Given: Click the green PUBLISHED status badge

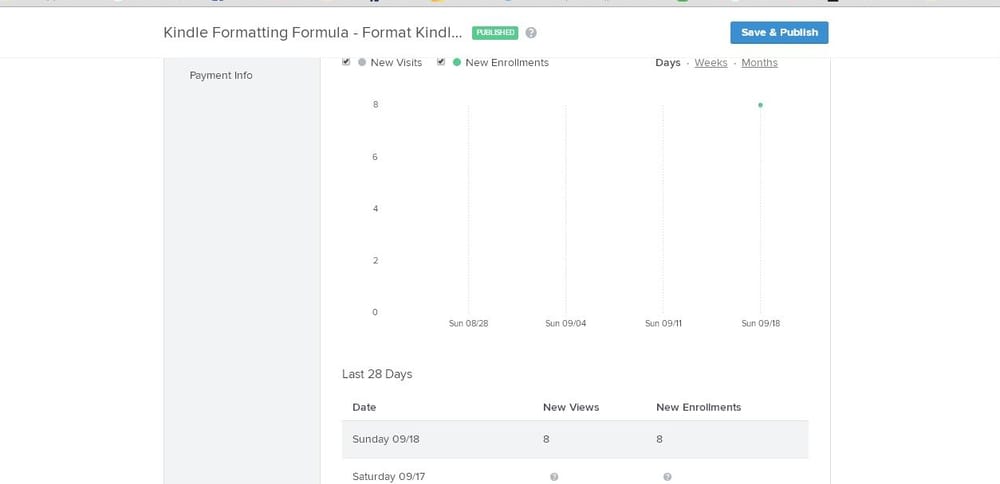Looking at the screenshot, I should tap(495, 33).
